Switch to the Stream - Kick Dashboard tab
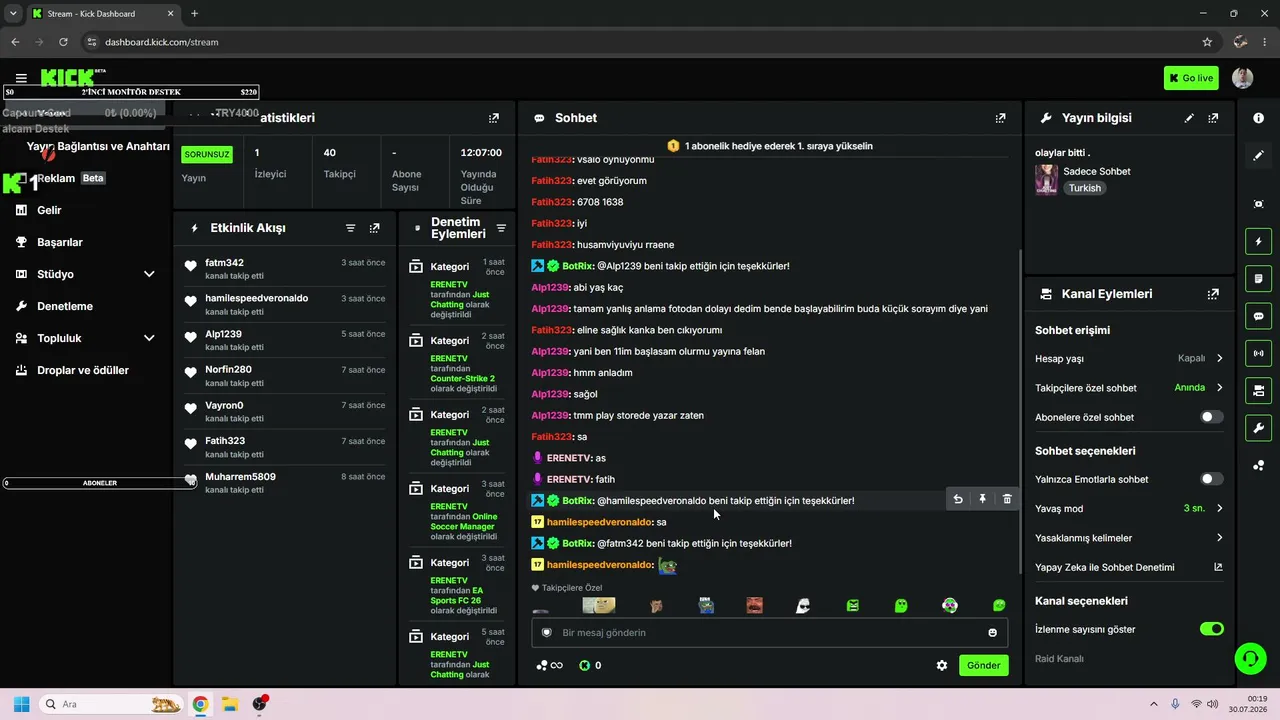The height and width of the screenshot is (720, 1280). [x=103, y=14]
